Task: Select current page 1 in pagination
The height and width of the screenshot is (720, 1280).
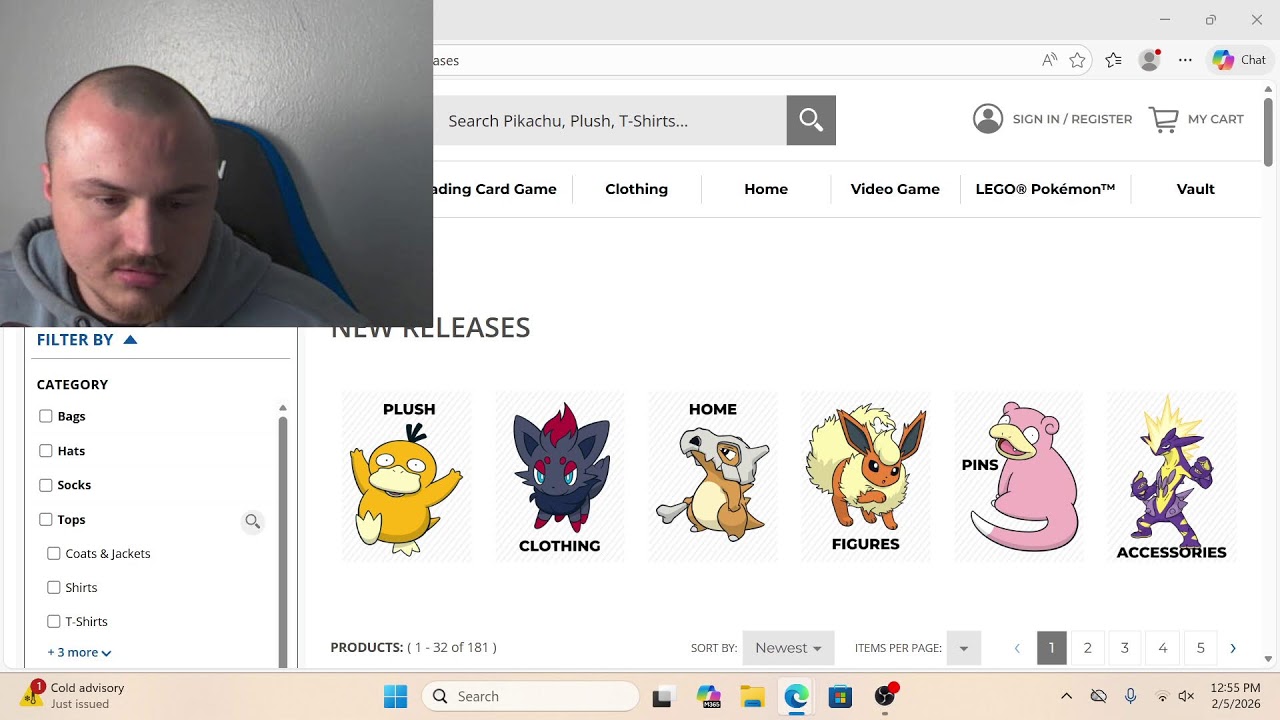Action: (1052, 648)
